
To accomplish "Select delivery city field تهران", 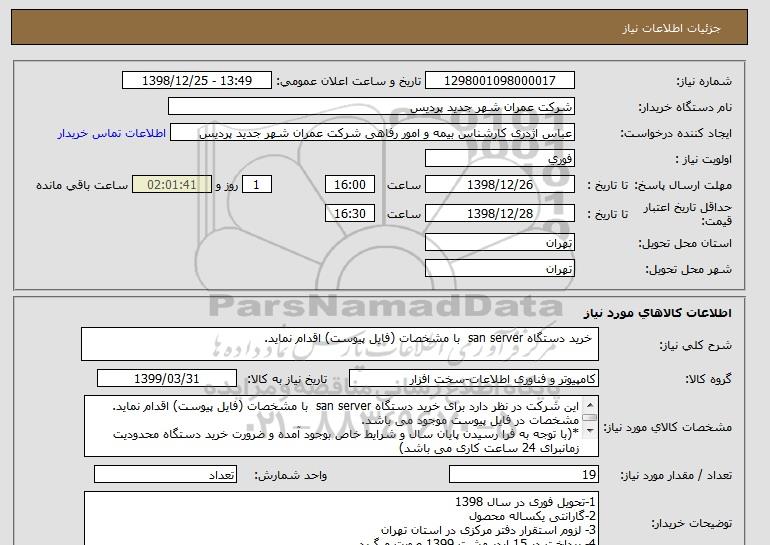I will tap(499, 269).
